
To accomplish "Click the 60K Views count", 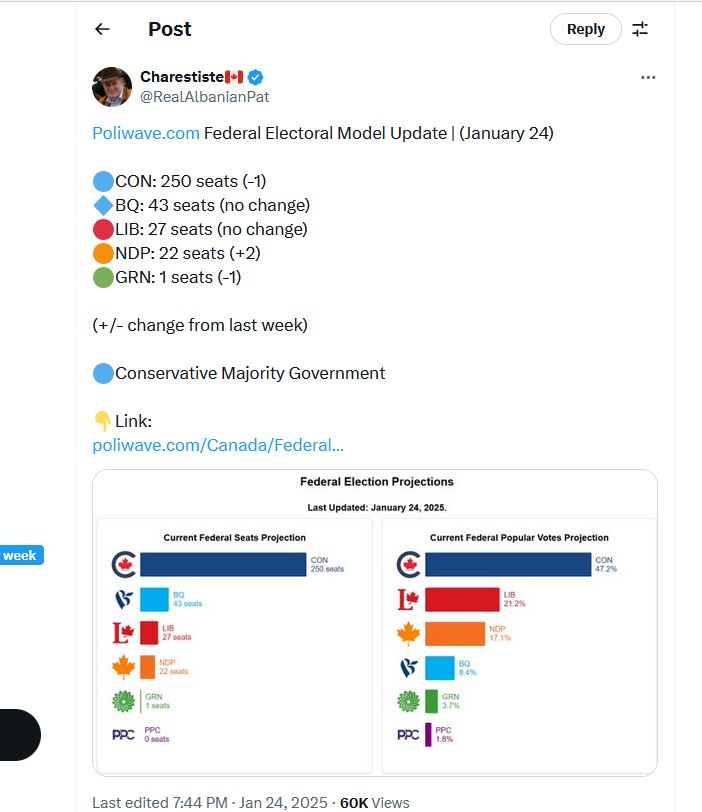I will tap(374, 802).
